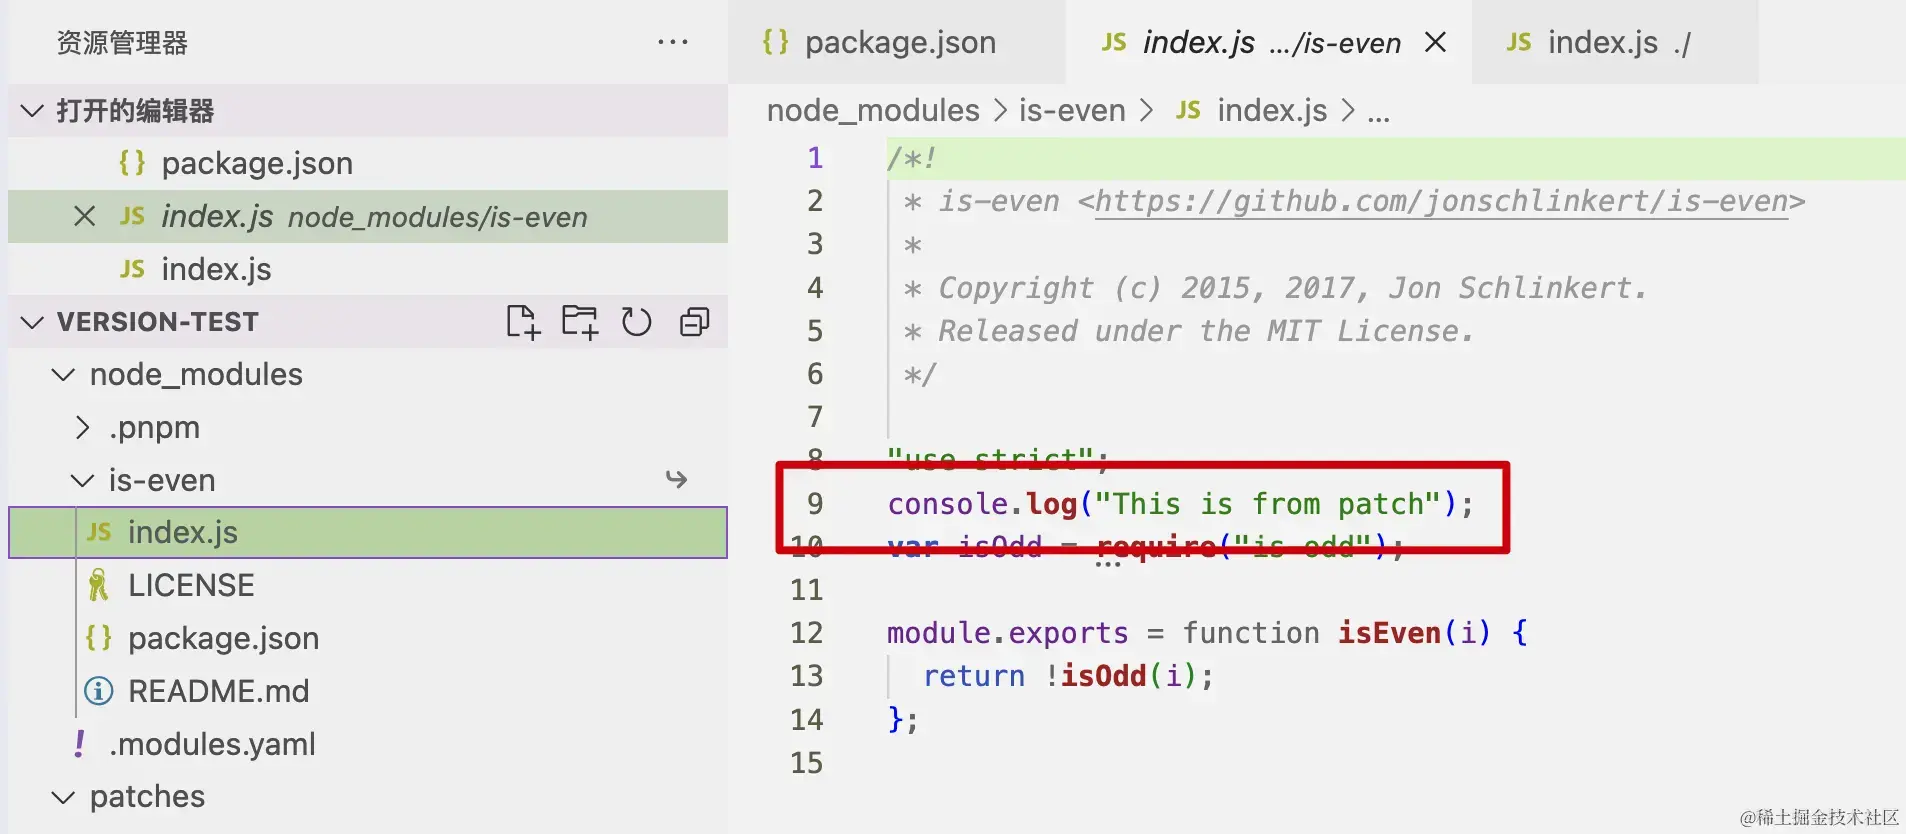Click is-even in the breadcrumb

click(x=1072, y=110)
